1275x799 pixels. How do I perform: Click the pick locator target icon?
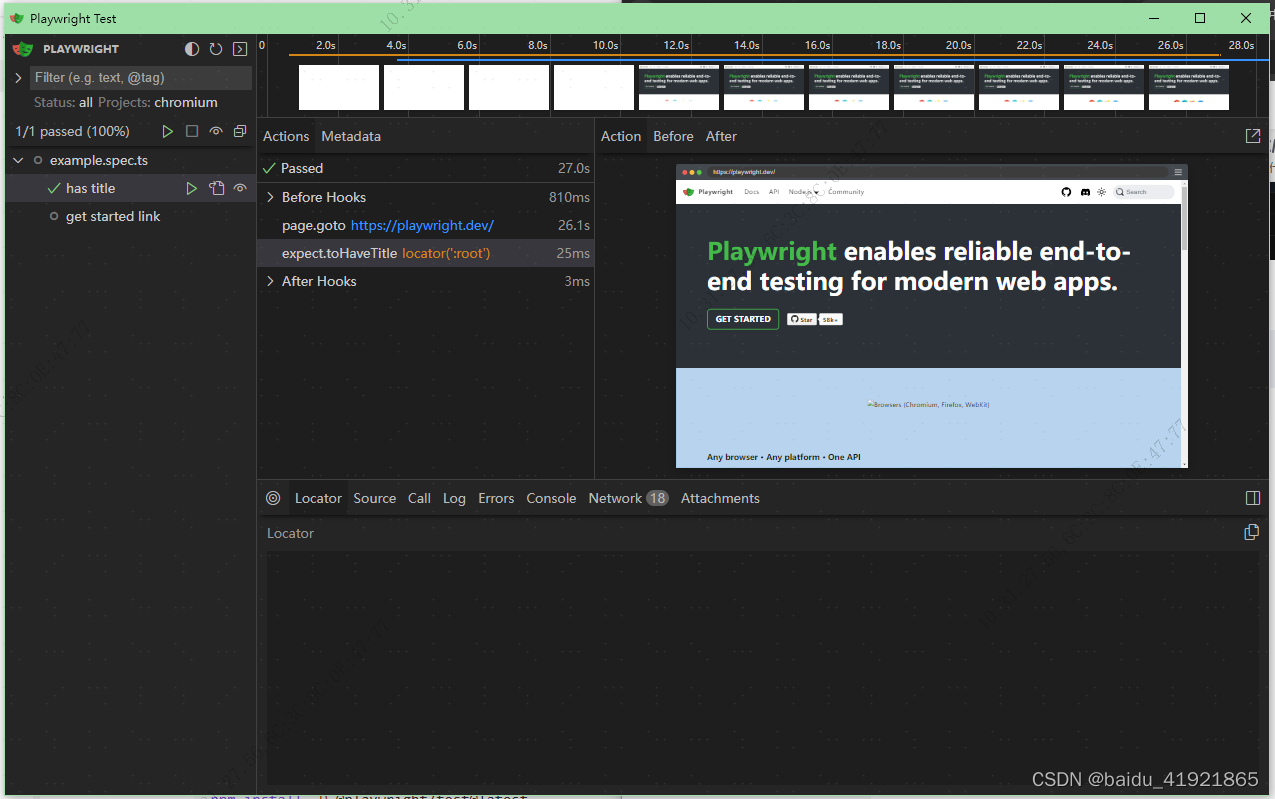pos(273,498)
